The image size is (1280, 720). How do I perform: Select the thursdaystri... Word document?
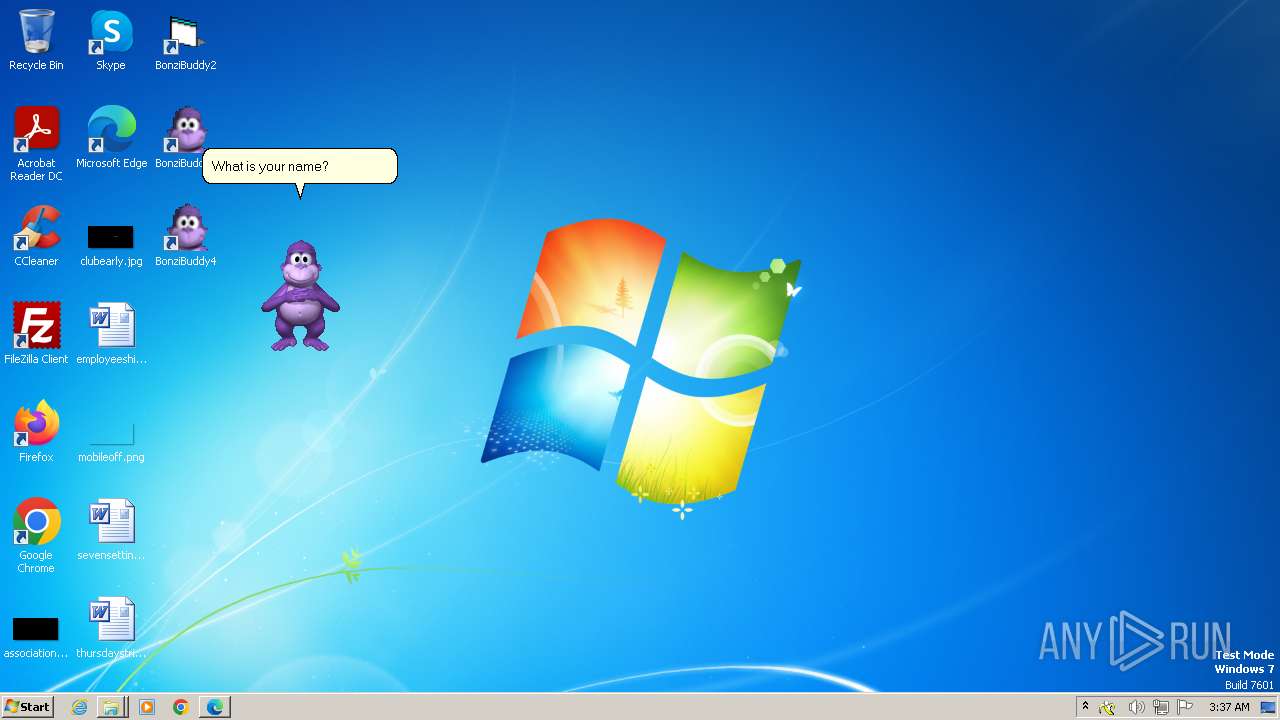point(111,628)
